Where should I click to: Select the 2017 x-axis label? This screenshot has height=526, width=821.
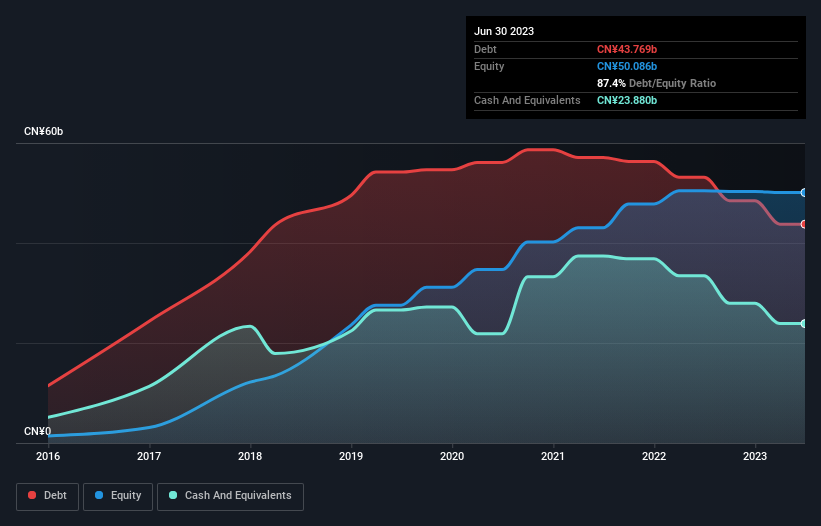point(149,456)
